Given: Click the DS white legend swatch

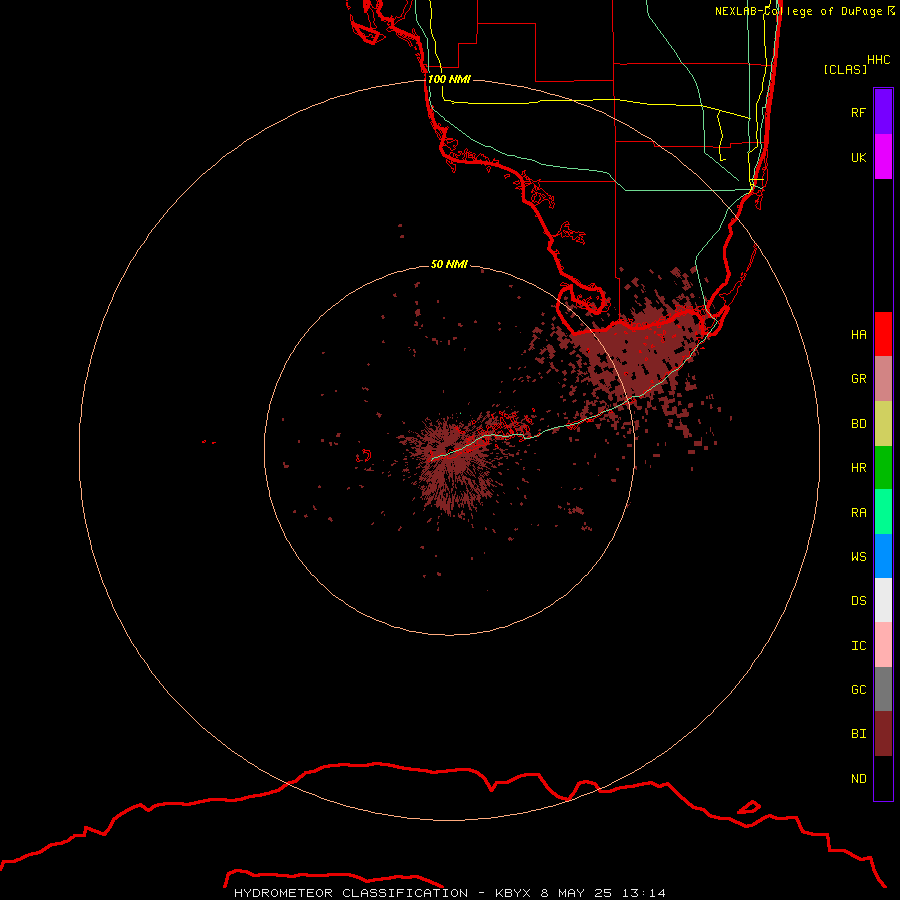Looking at the screenshot, I should (x=883, y=600).
